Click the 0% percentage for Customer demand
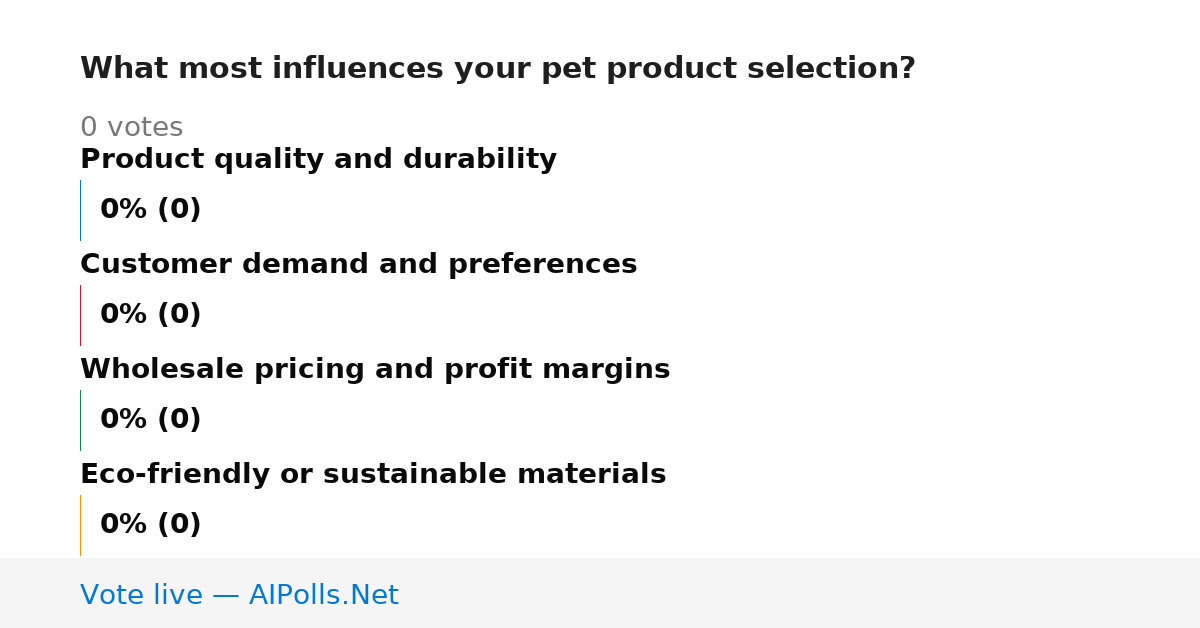The width and height of the screenshot is (1200, 628). tap(124, 315)
